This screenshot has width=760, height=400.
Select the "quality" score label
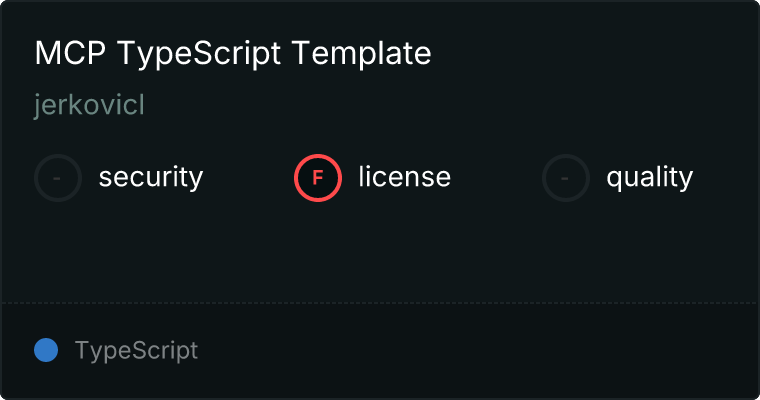[x=649, y=178]
